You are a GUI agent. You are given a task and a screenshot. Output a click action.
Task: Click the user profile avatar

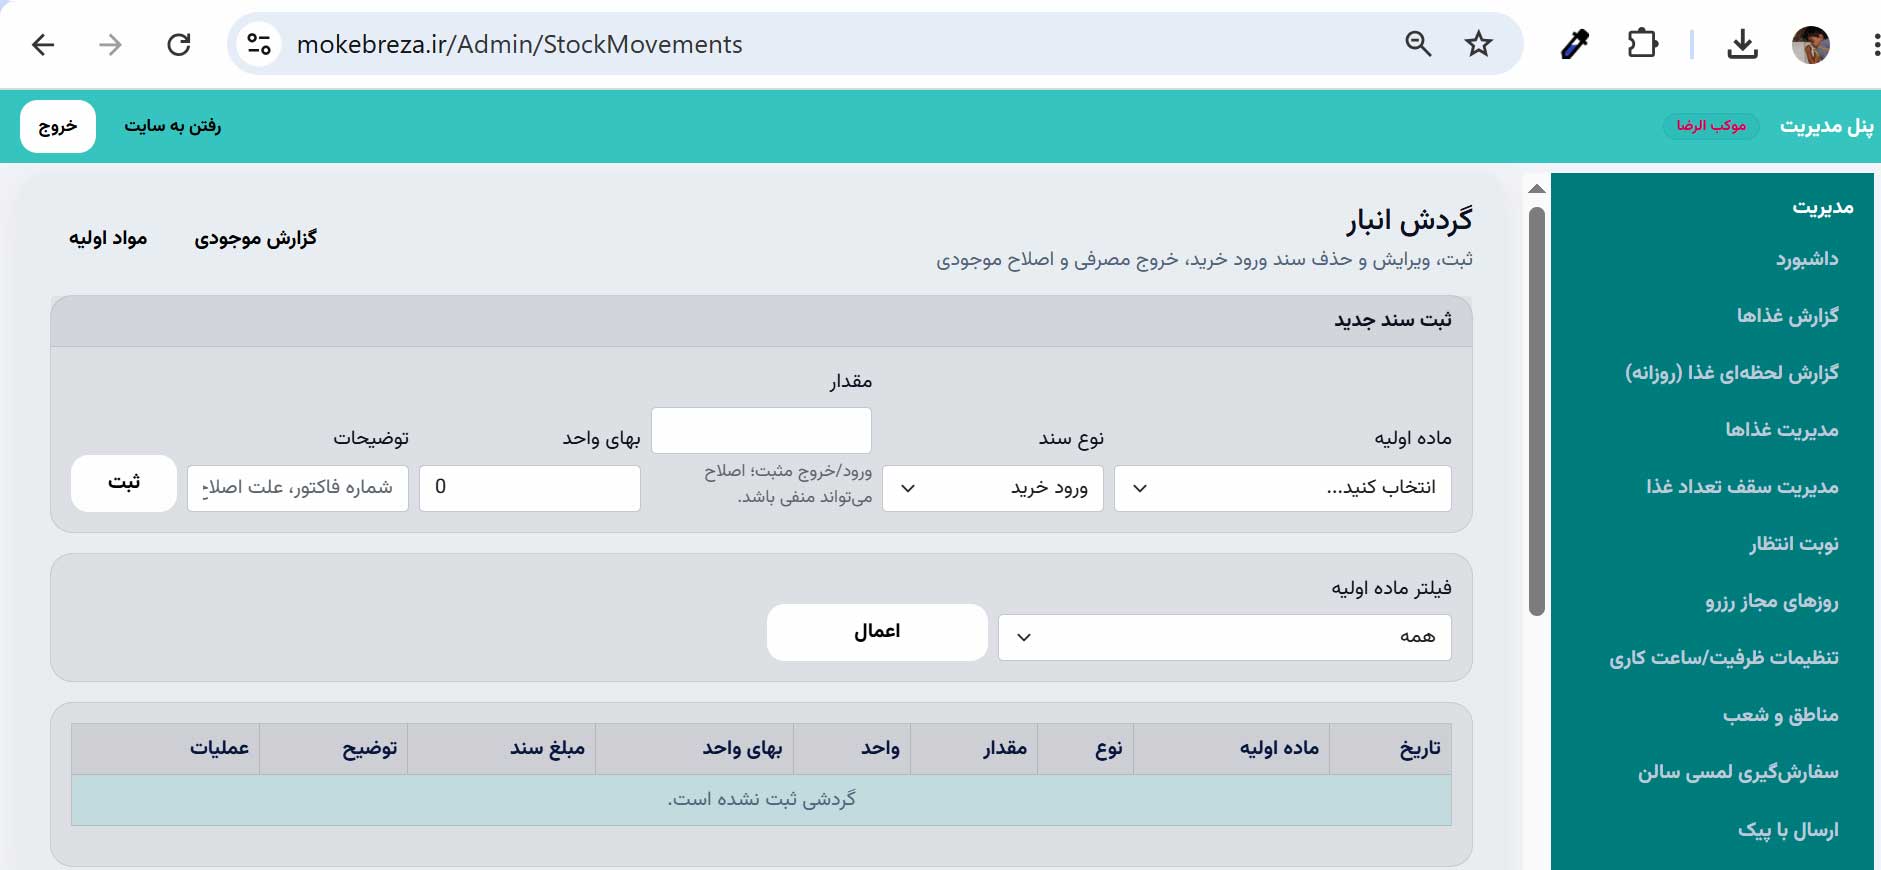1811,44
